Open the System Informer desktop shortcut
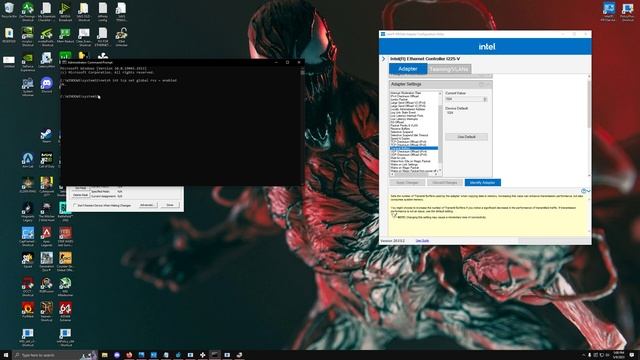 click(x=28, y=87)
